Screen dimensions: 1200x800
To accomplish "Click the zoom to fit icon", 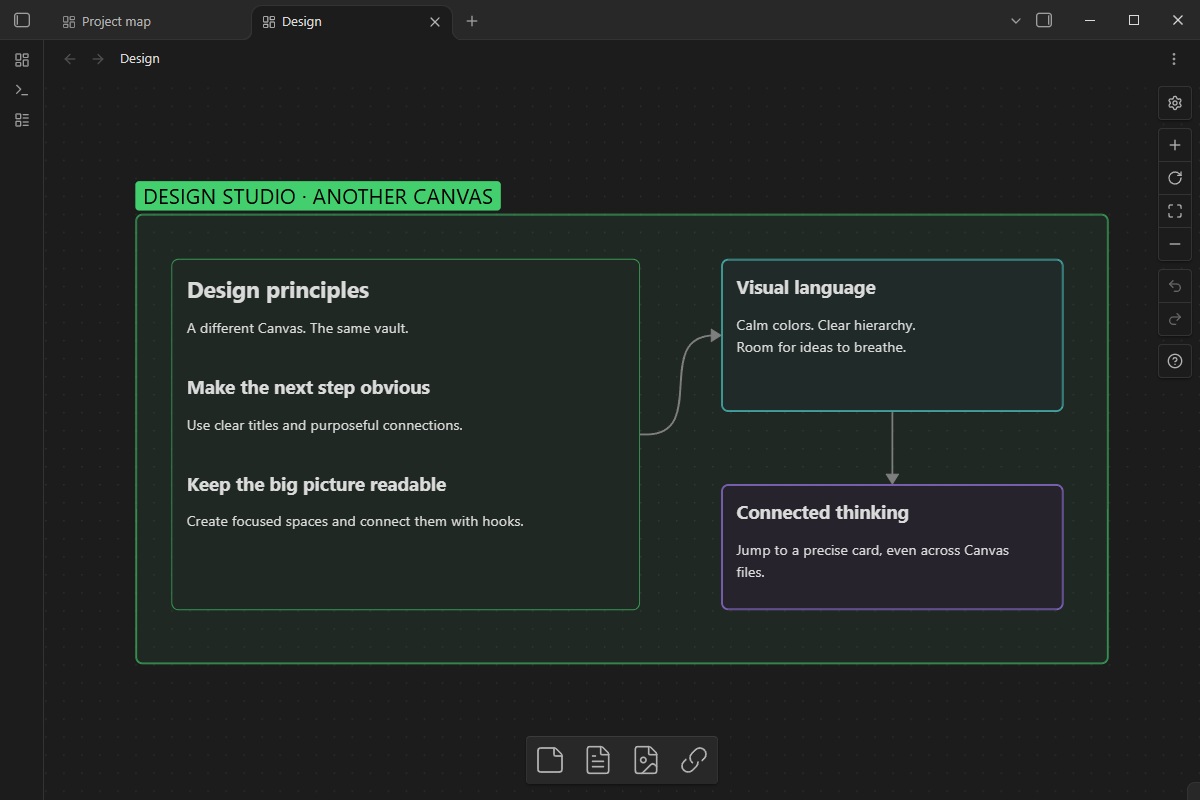I will point(1175,211).
